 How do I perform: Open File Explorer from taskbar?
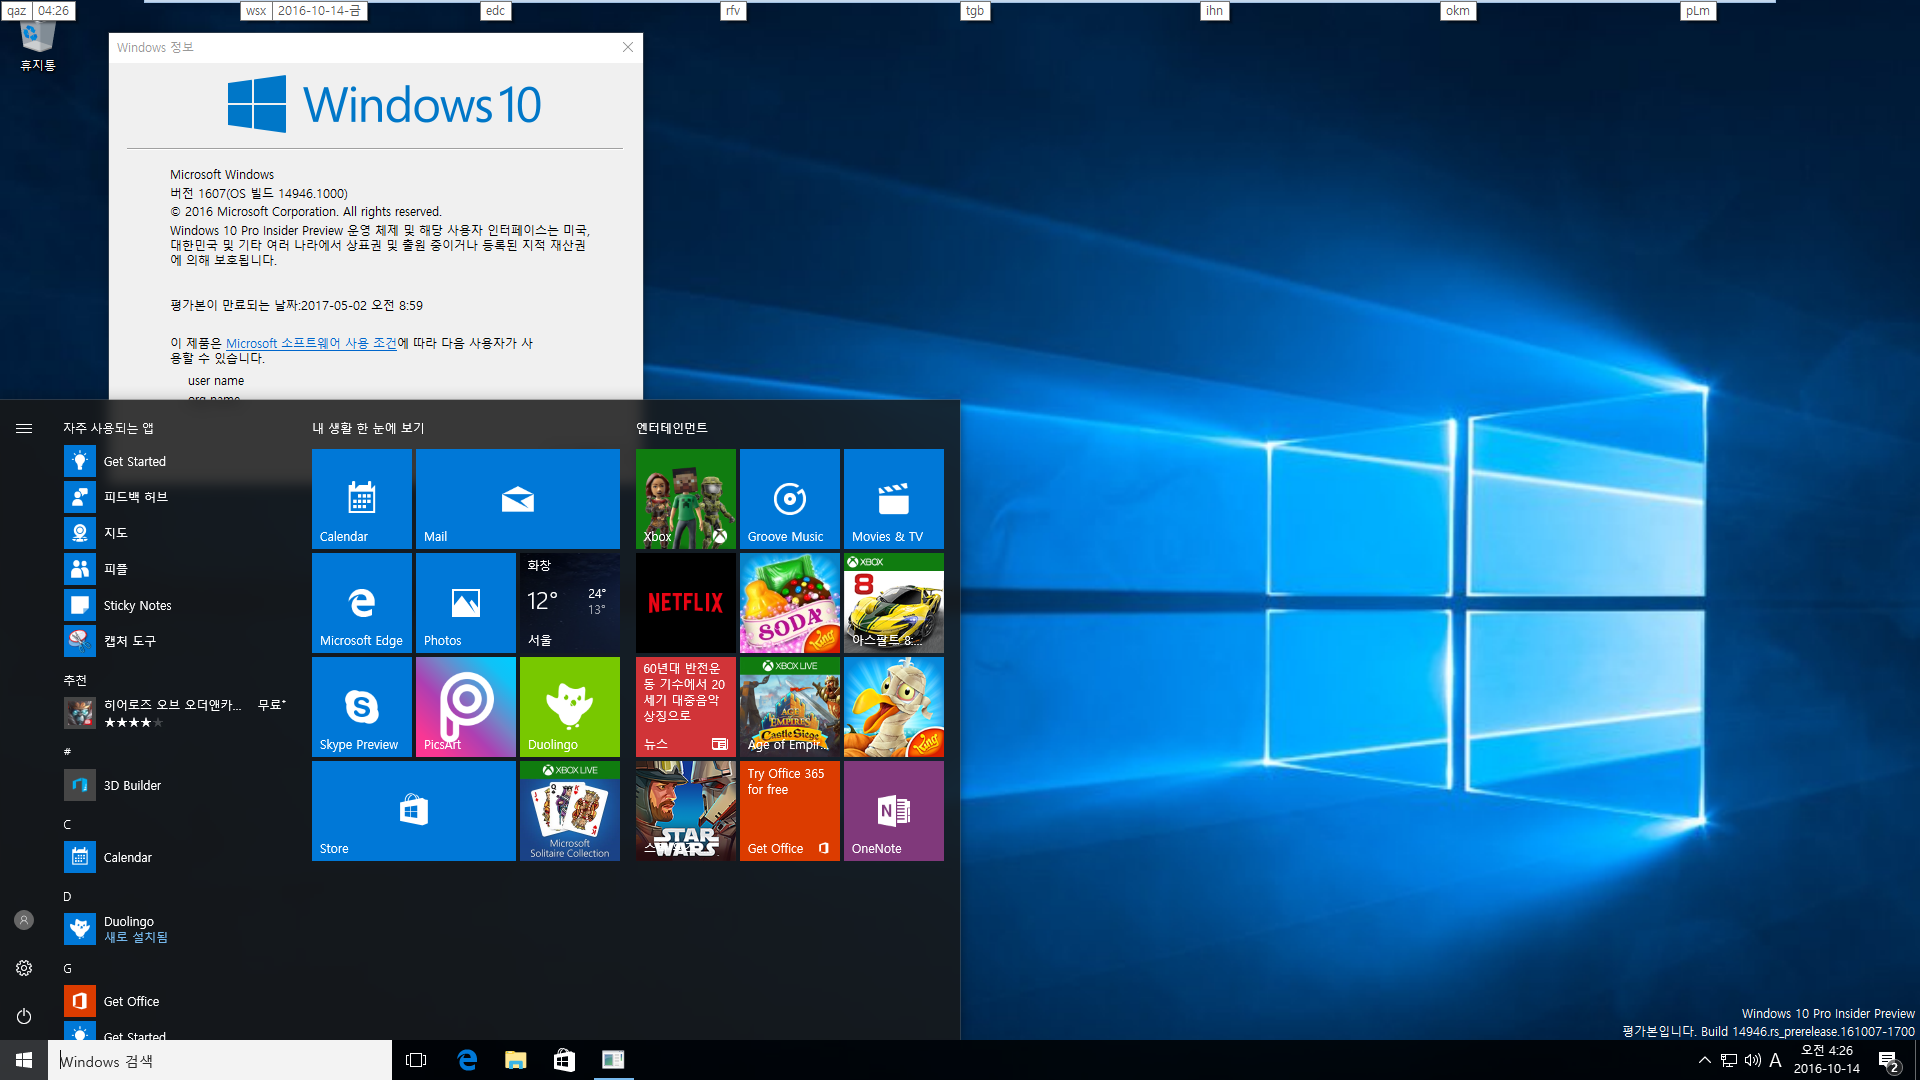coord(516,1060)
